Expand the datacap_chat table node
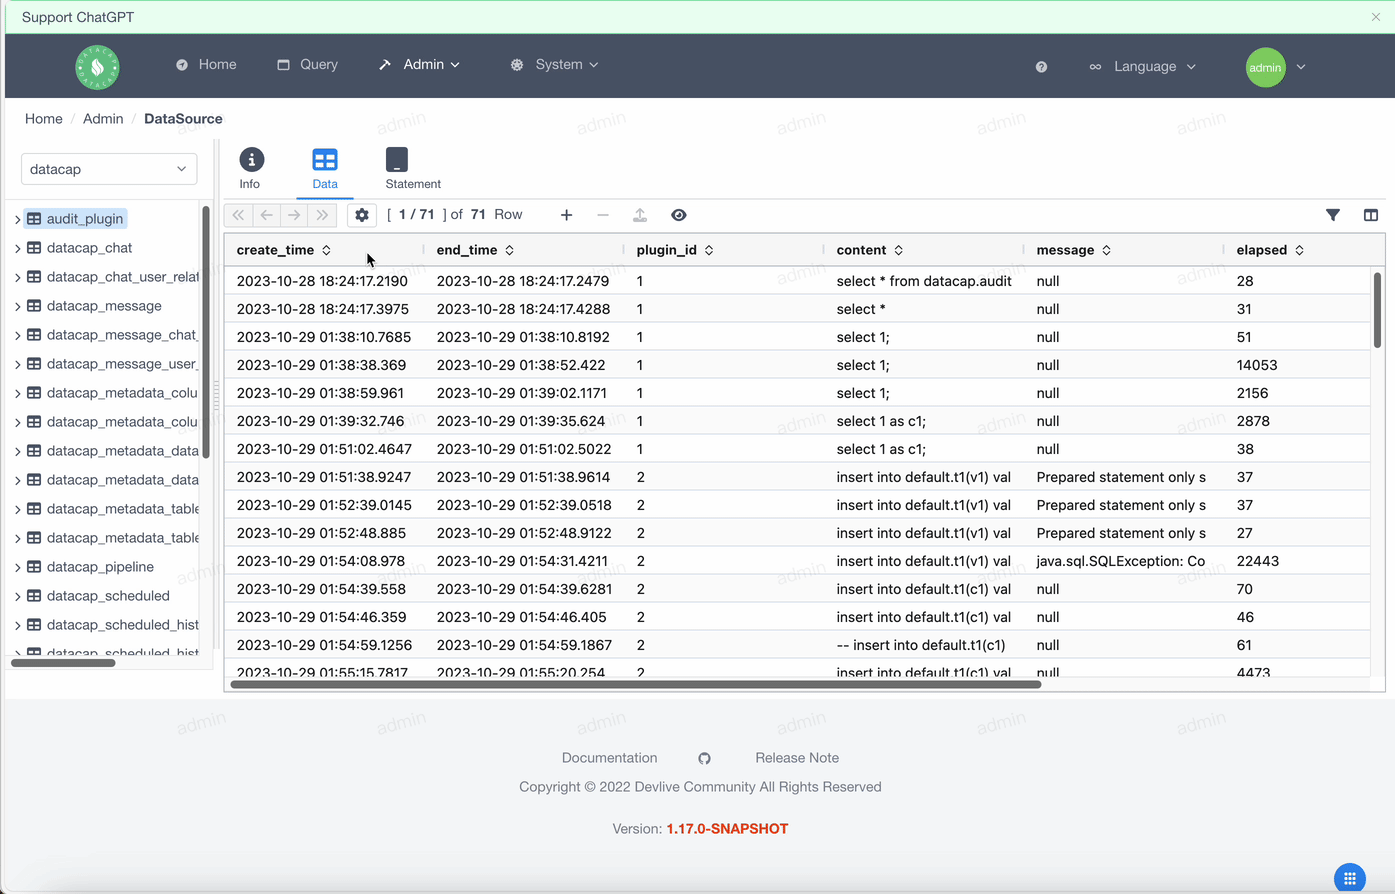 tap(17, 248)
